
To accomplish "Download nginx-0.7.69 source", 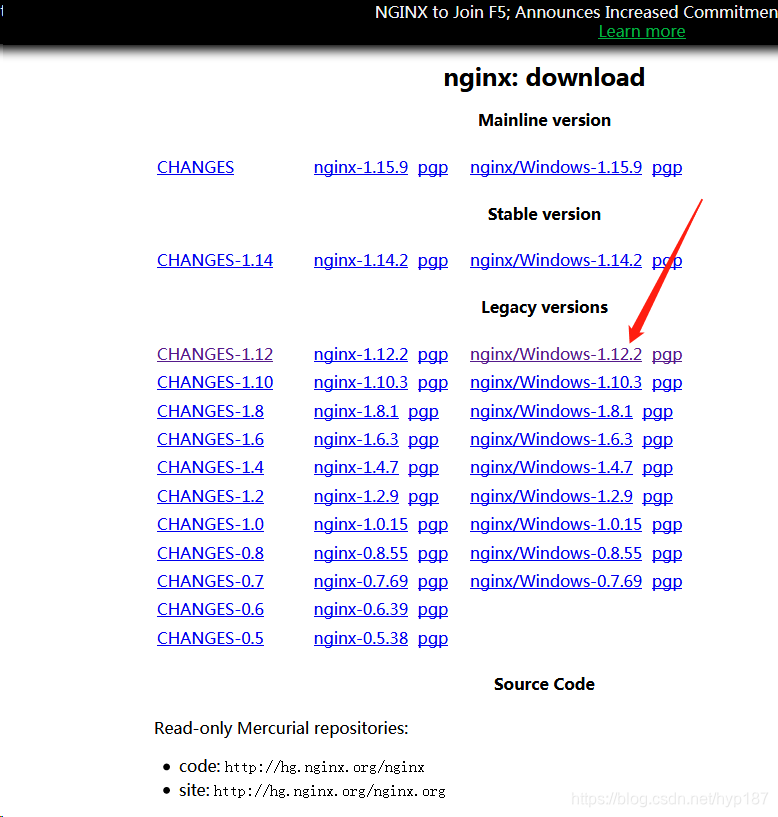I will [361, 581].
